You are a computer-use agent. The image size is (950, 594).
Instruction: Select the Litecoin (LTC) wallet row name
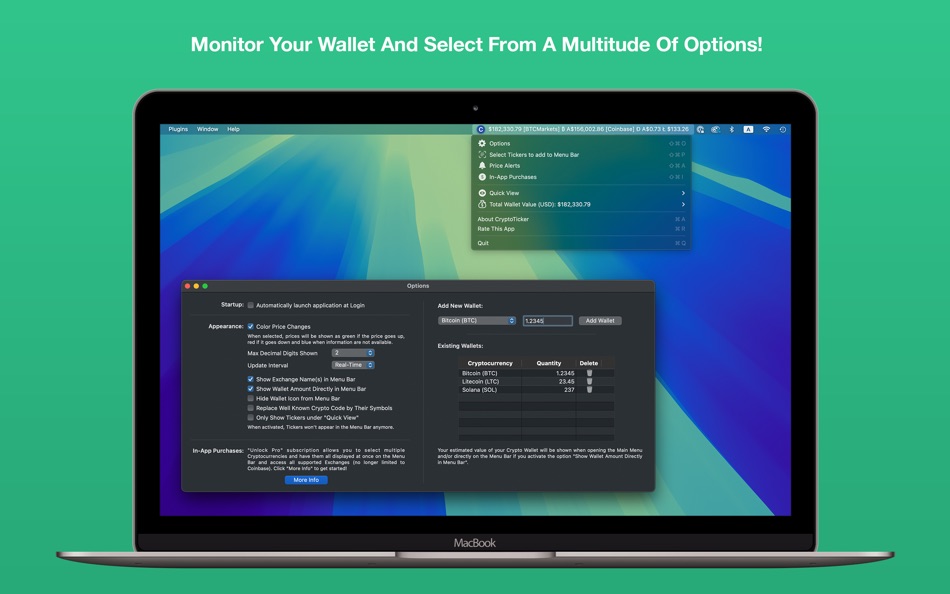pos(480,382)
